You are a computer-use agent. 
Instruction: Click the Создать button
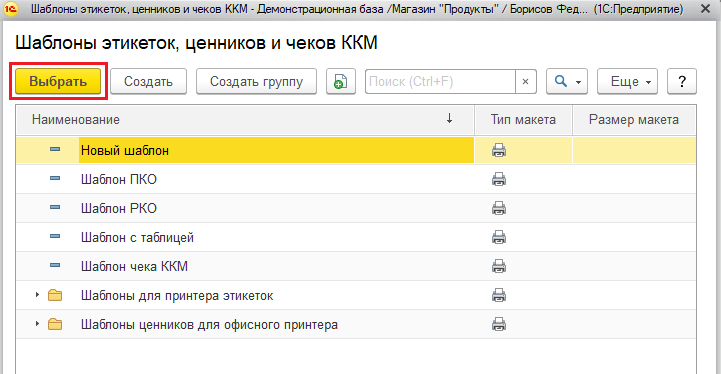148,81
